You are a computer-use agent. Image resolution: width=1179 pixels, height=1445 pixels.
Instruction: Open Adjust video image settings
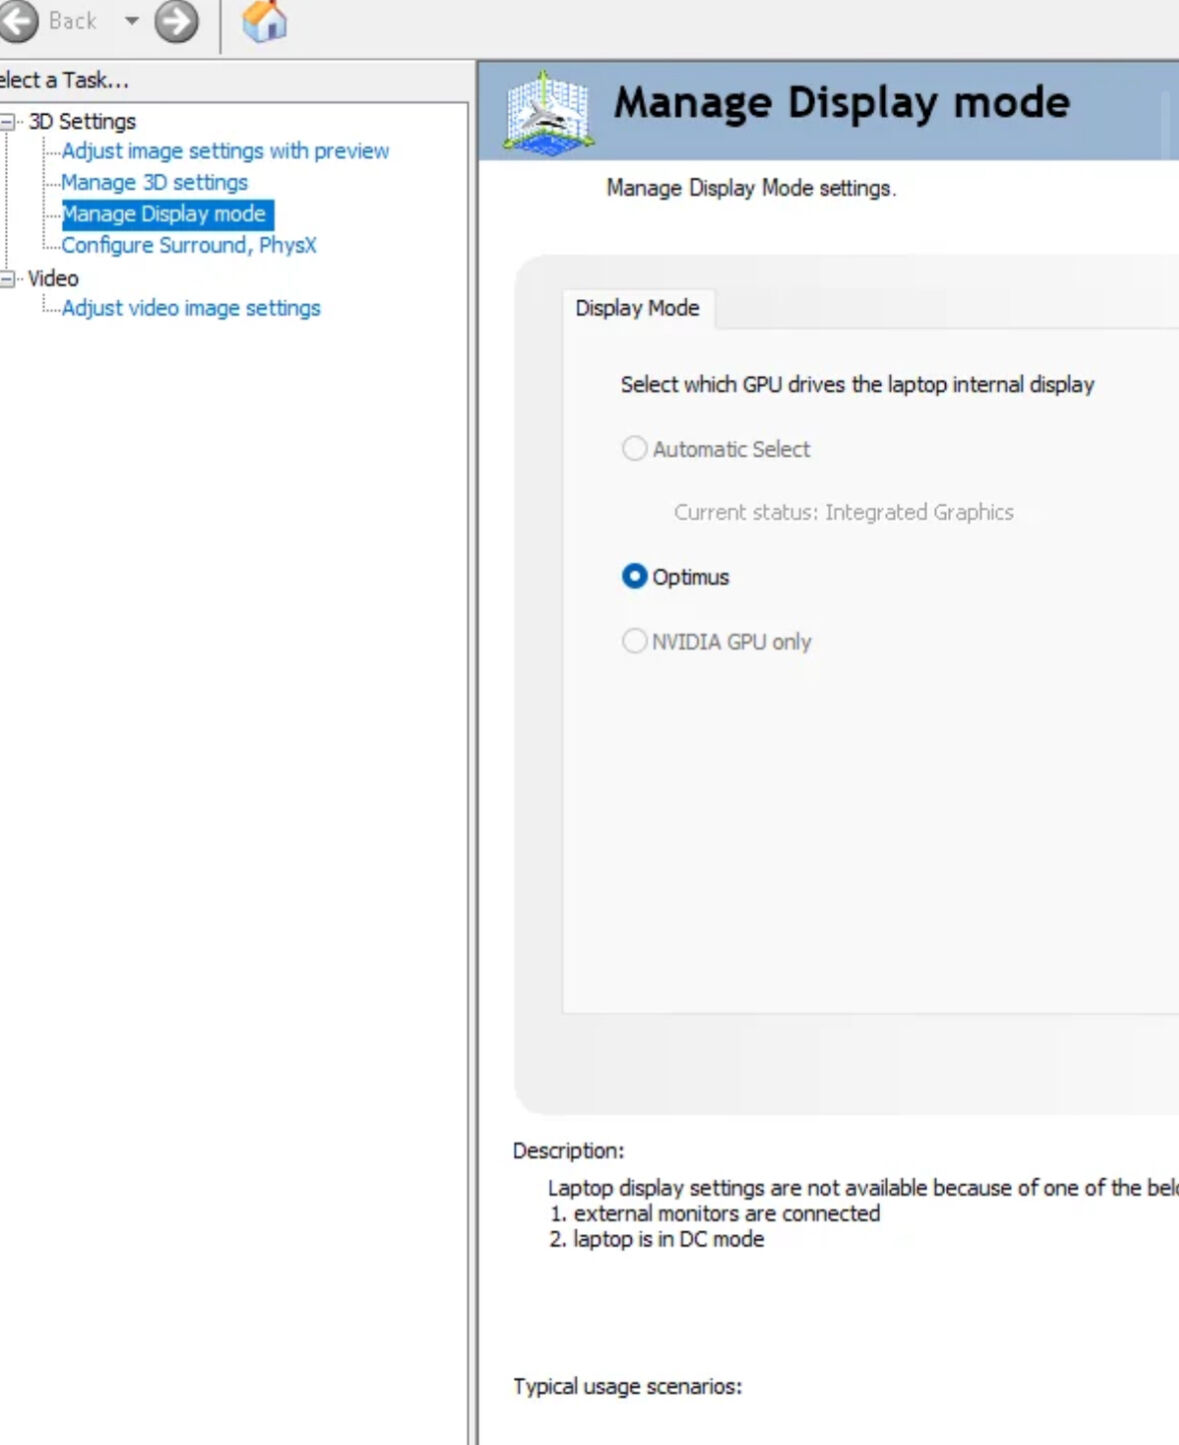(x=191, y=308)
